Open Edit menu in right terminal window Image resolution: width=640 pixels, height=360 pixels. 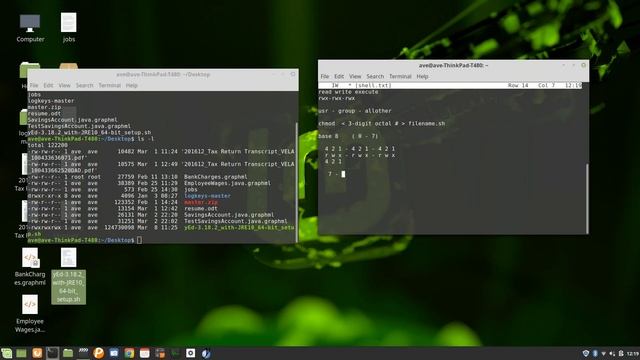pos(339,76)
